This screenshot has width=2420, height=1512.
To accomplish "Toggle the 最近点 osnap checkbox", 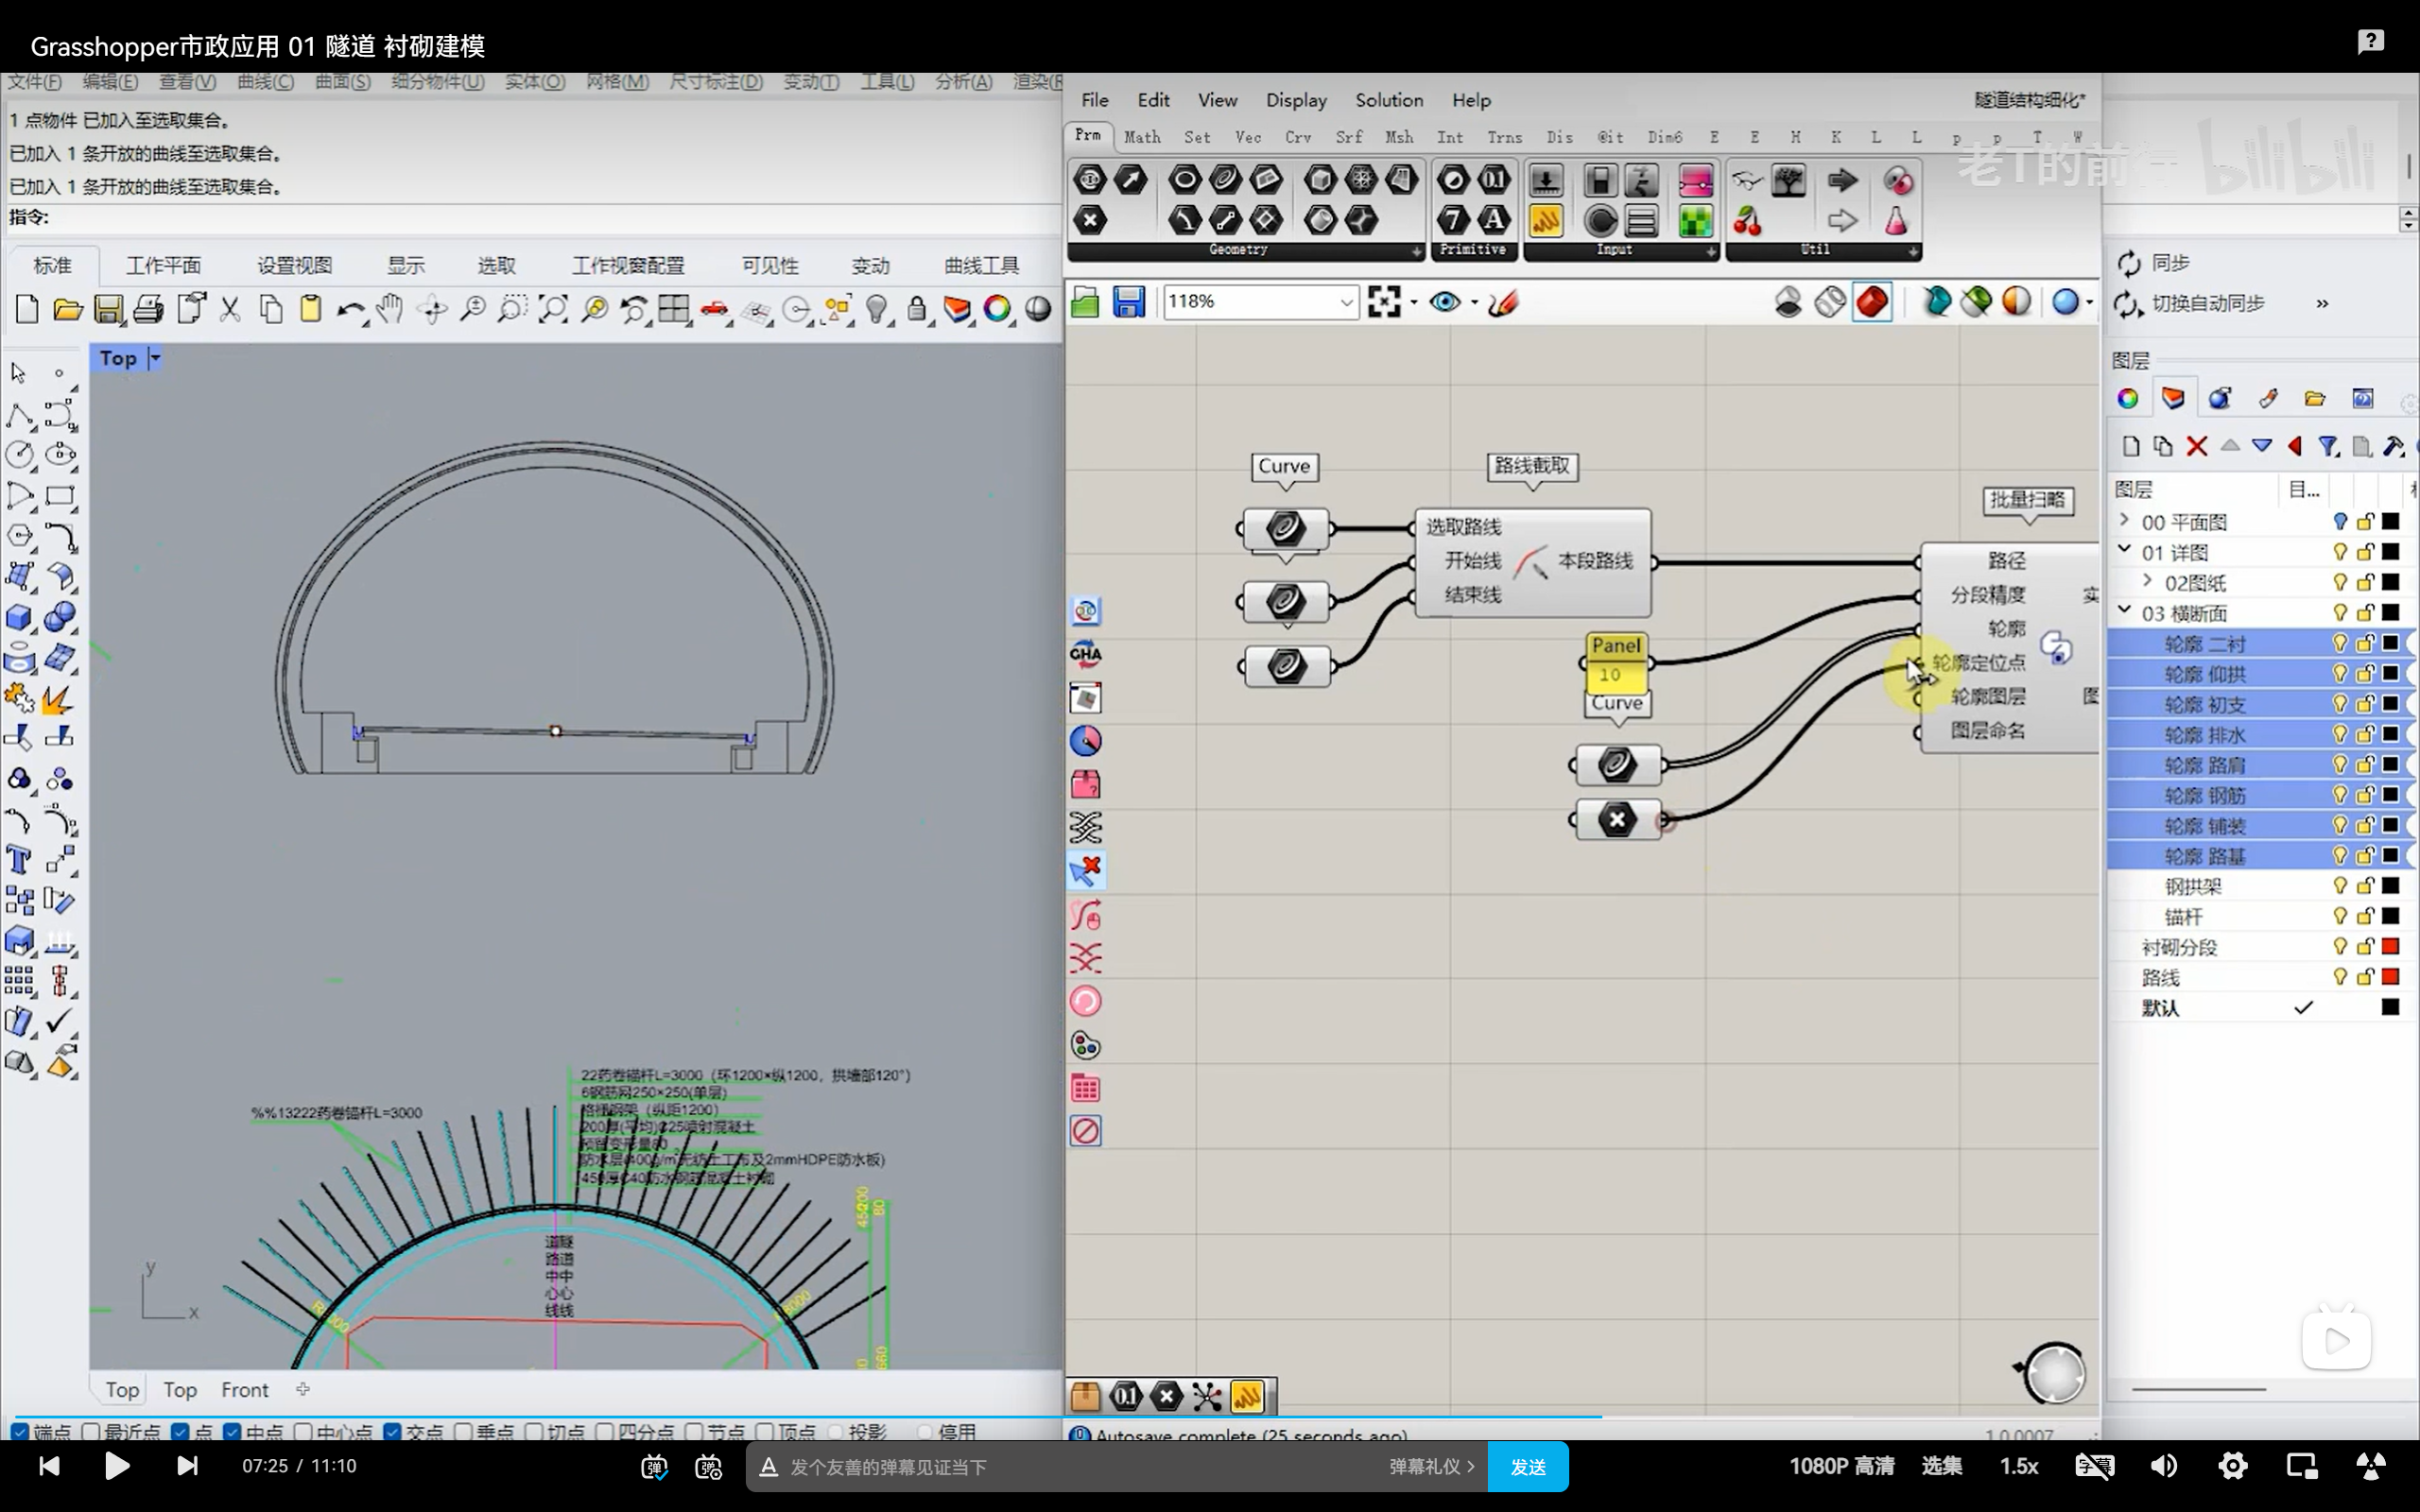I will click(x=91, y=1432).
